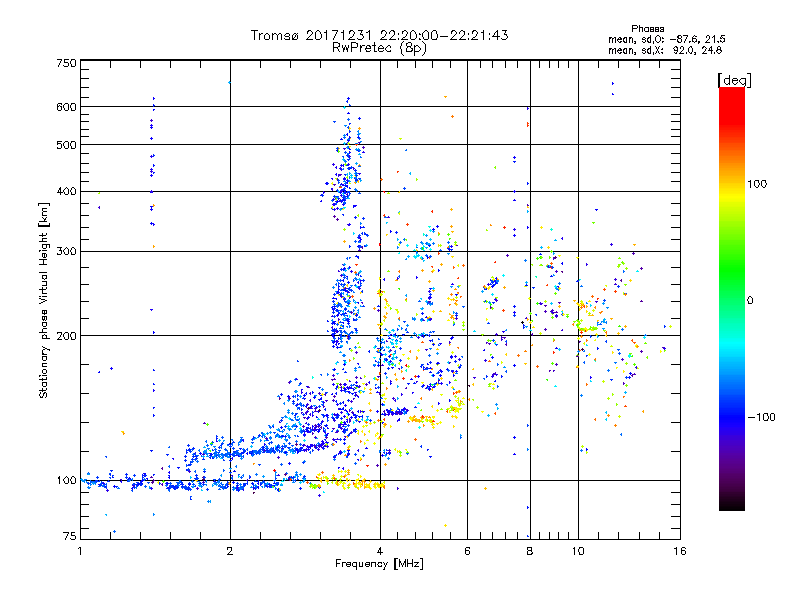800x600 pixels.
Task: Click the '[deg]' color bar unit label
Action: click(x=734, y=80)
